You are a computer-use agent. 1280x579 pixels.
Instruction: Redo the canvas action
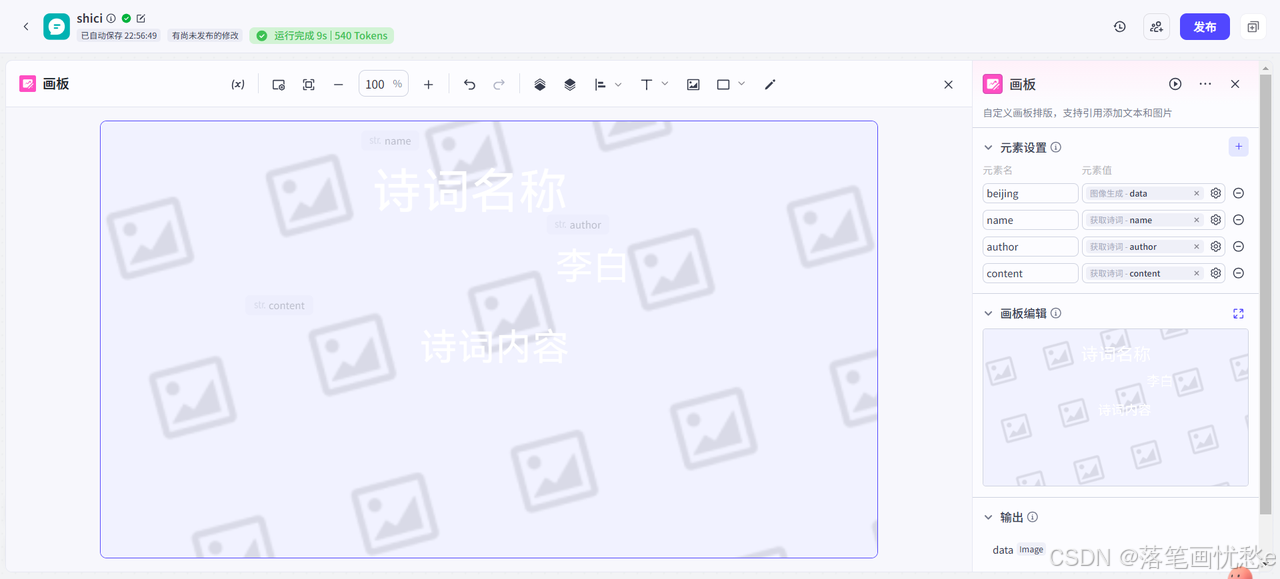499,85
